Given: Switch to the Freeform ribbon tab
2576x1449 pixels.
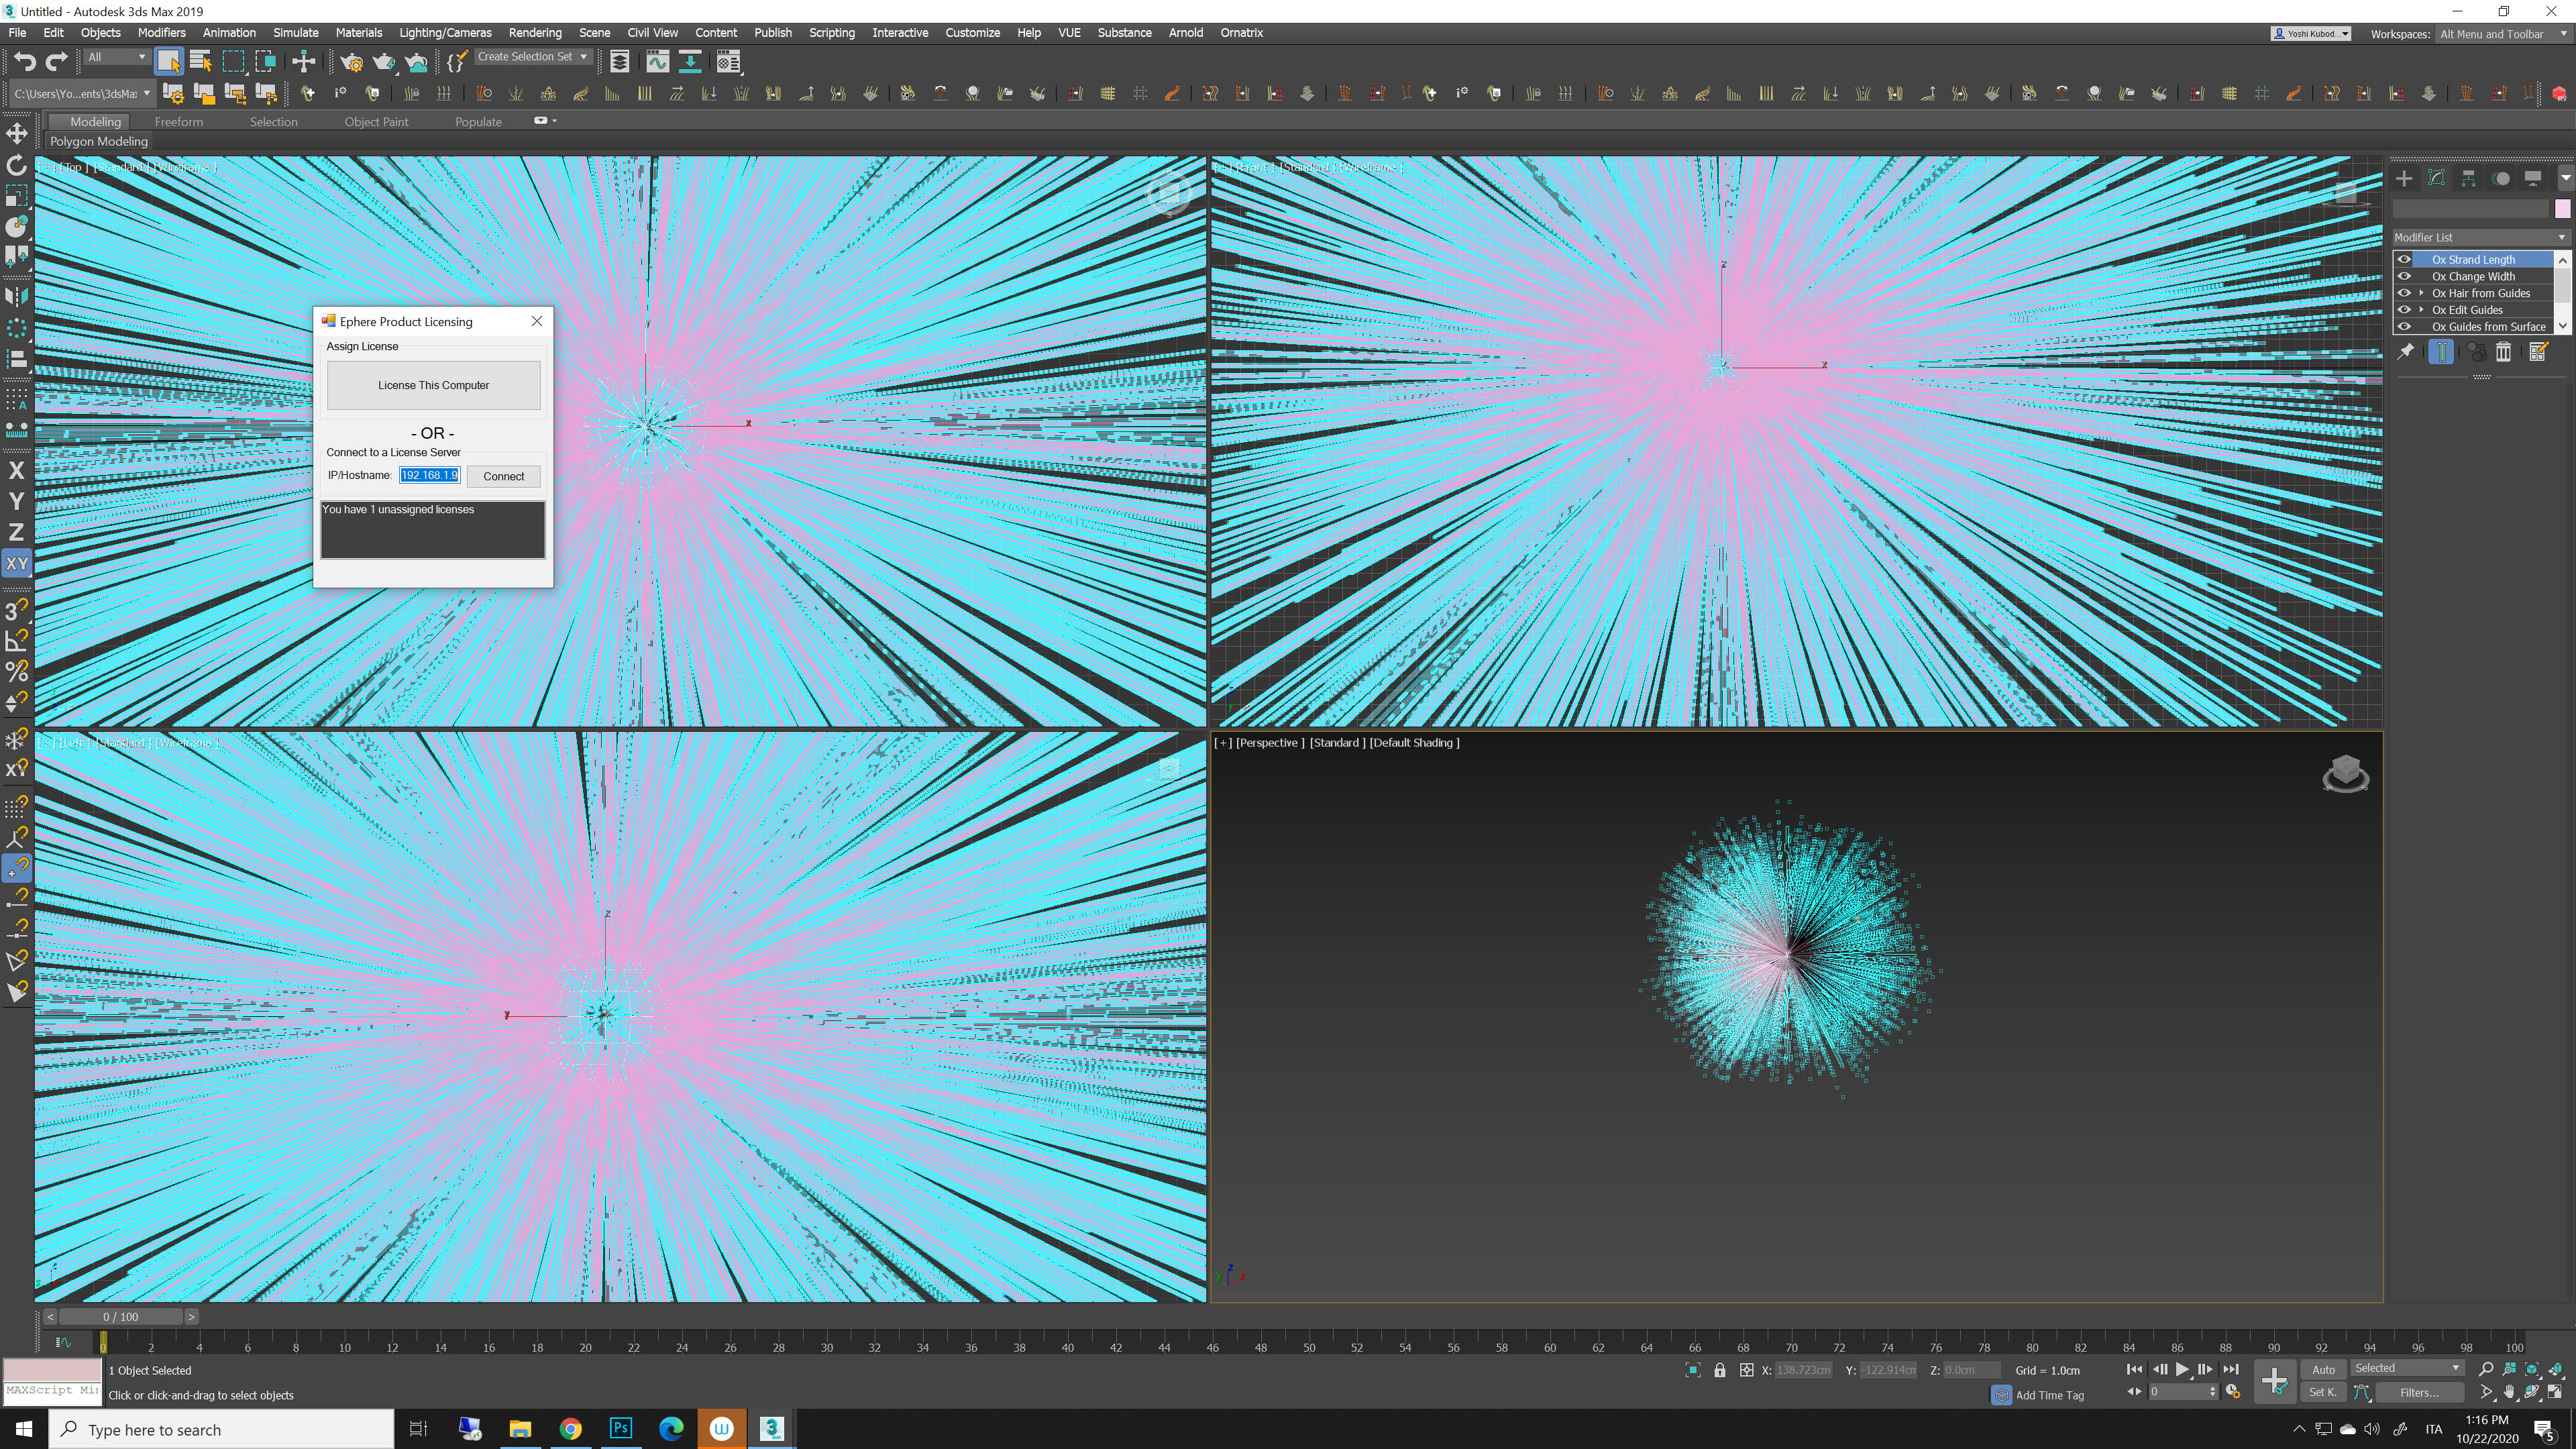Looking at the screenshot, I should (179, 122).
